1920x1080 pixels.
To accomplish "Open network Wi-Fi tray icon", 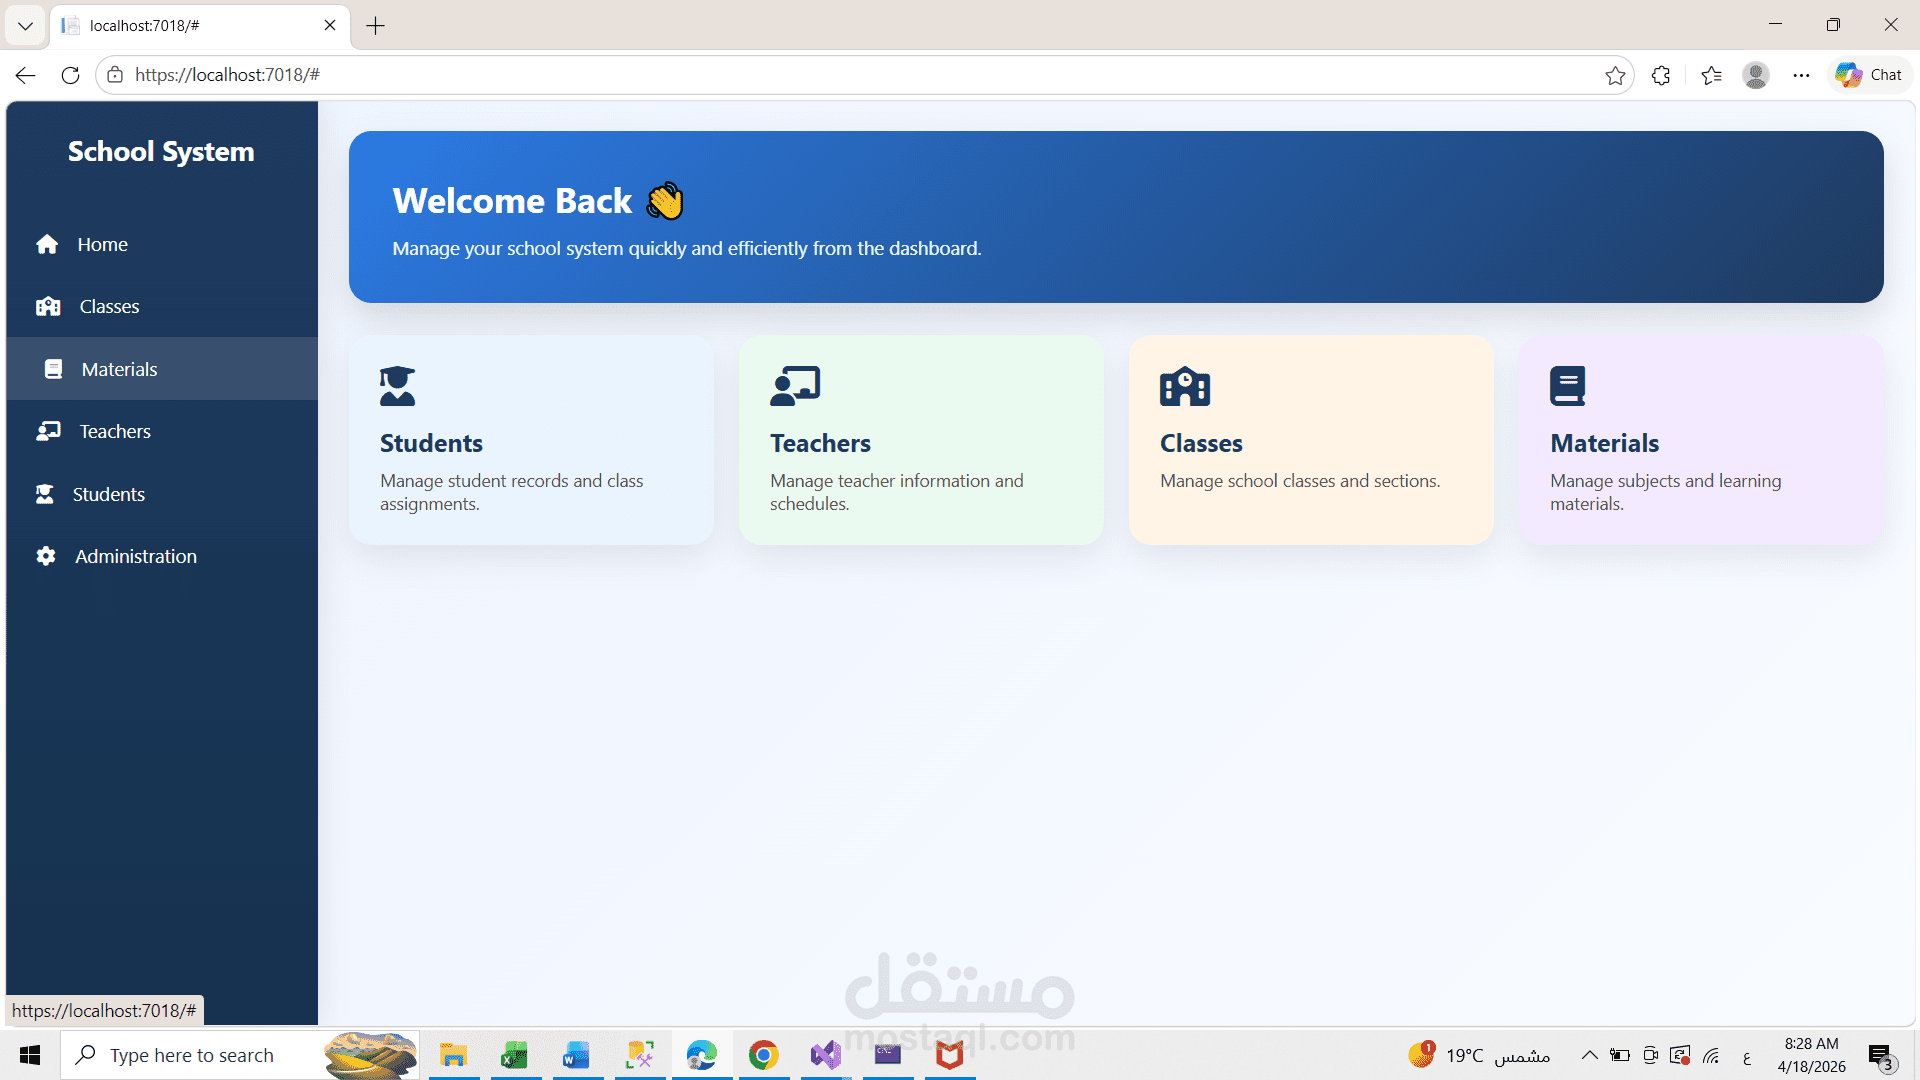I will 1712,1055.
